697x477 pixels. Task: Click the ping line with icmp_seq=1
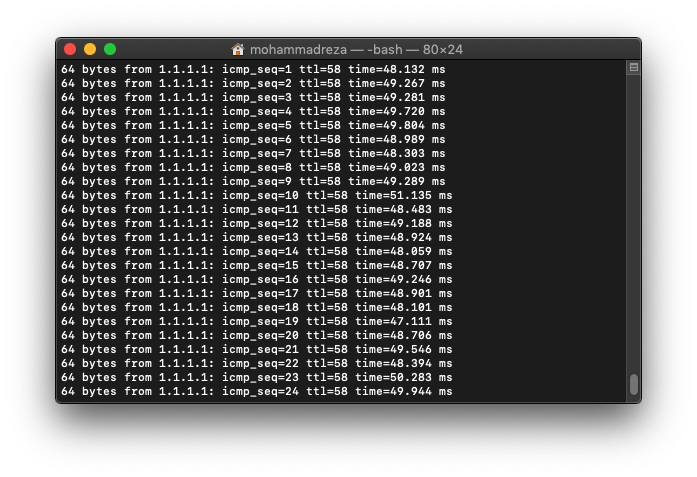[x=253, y=69]
